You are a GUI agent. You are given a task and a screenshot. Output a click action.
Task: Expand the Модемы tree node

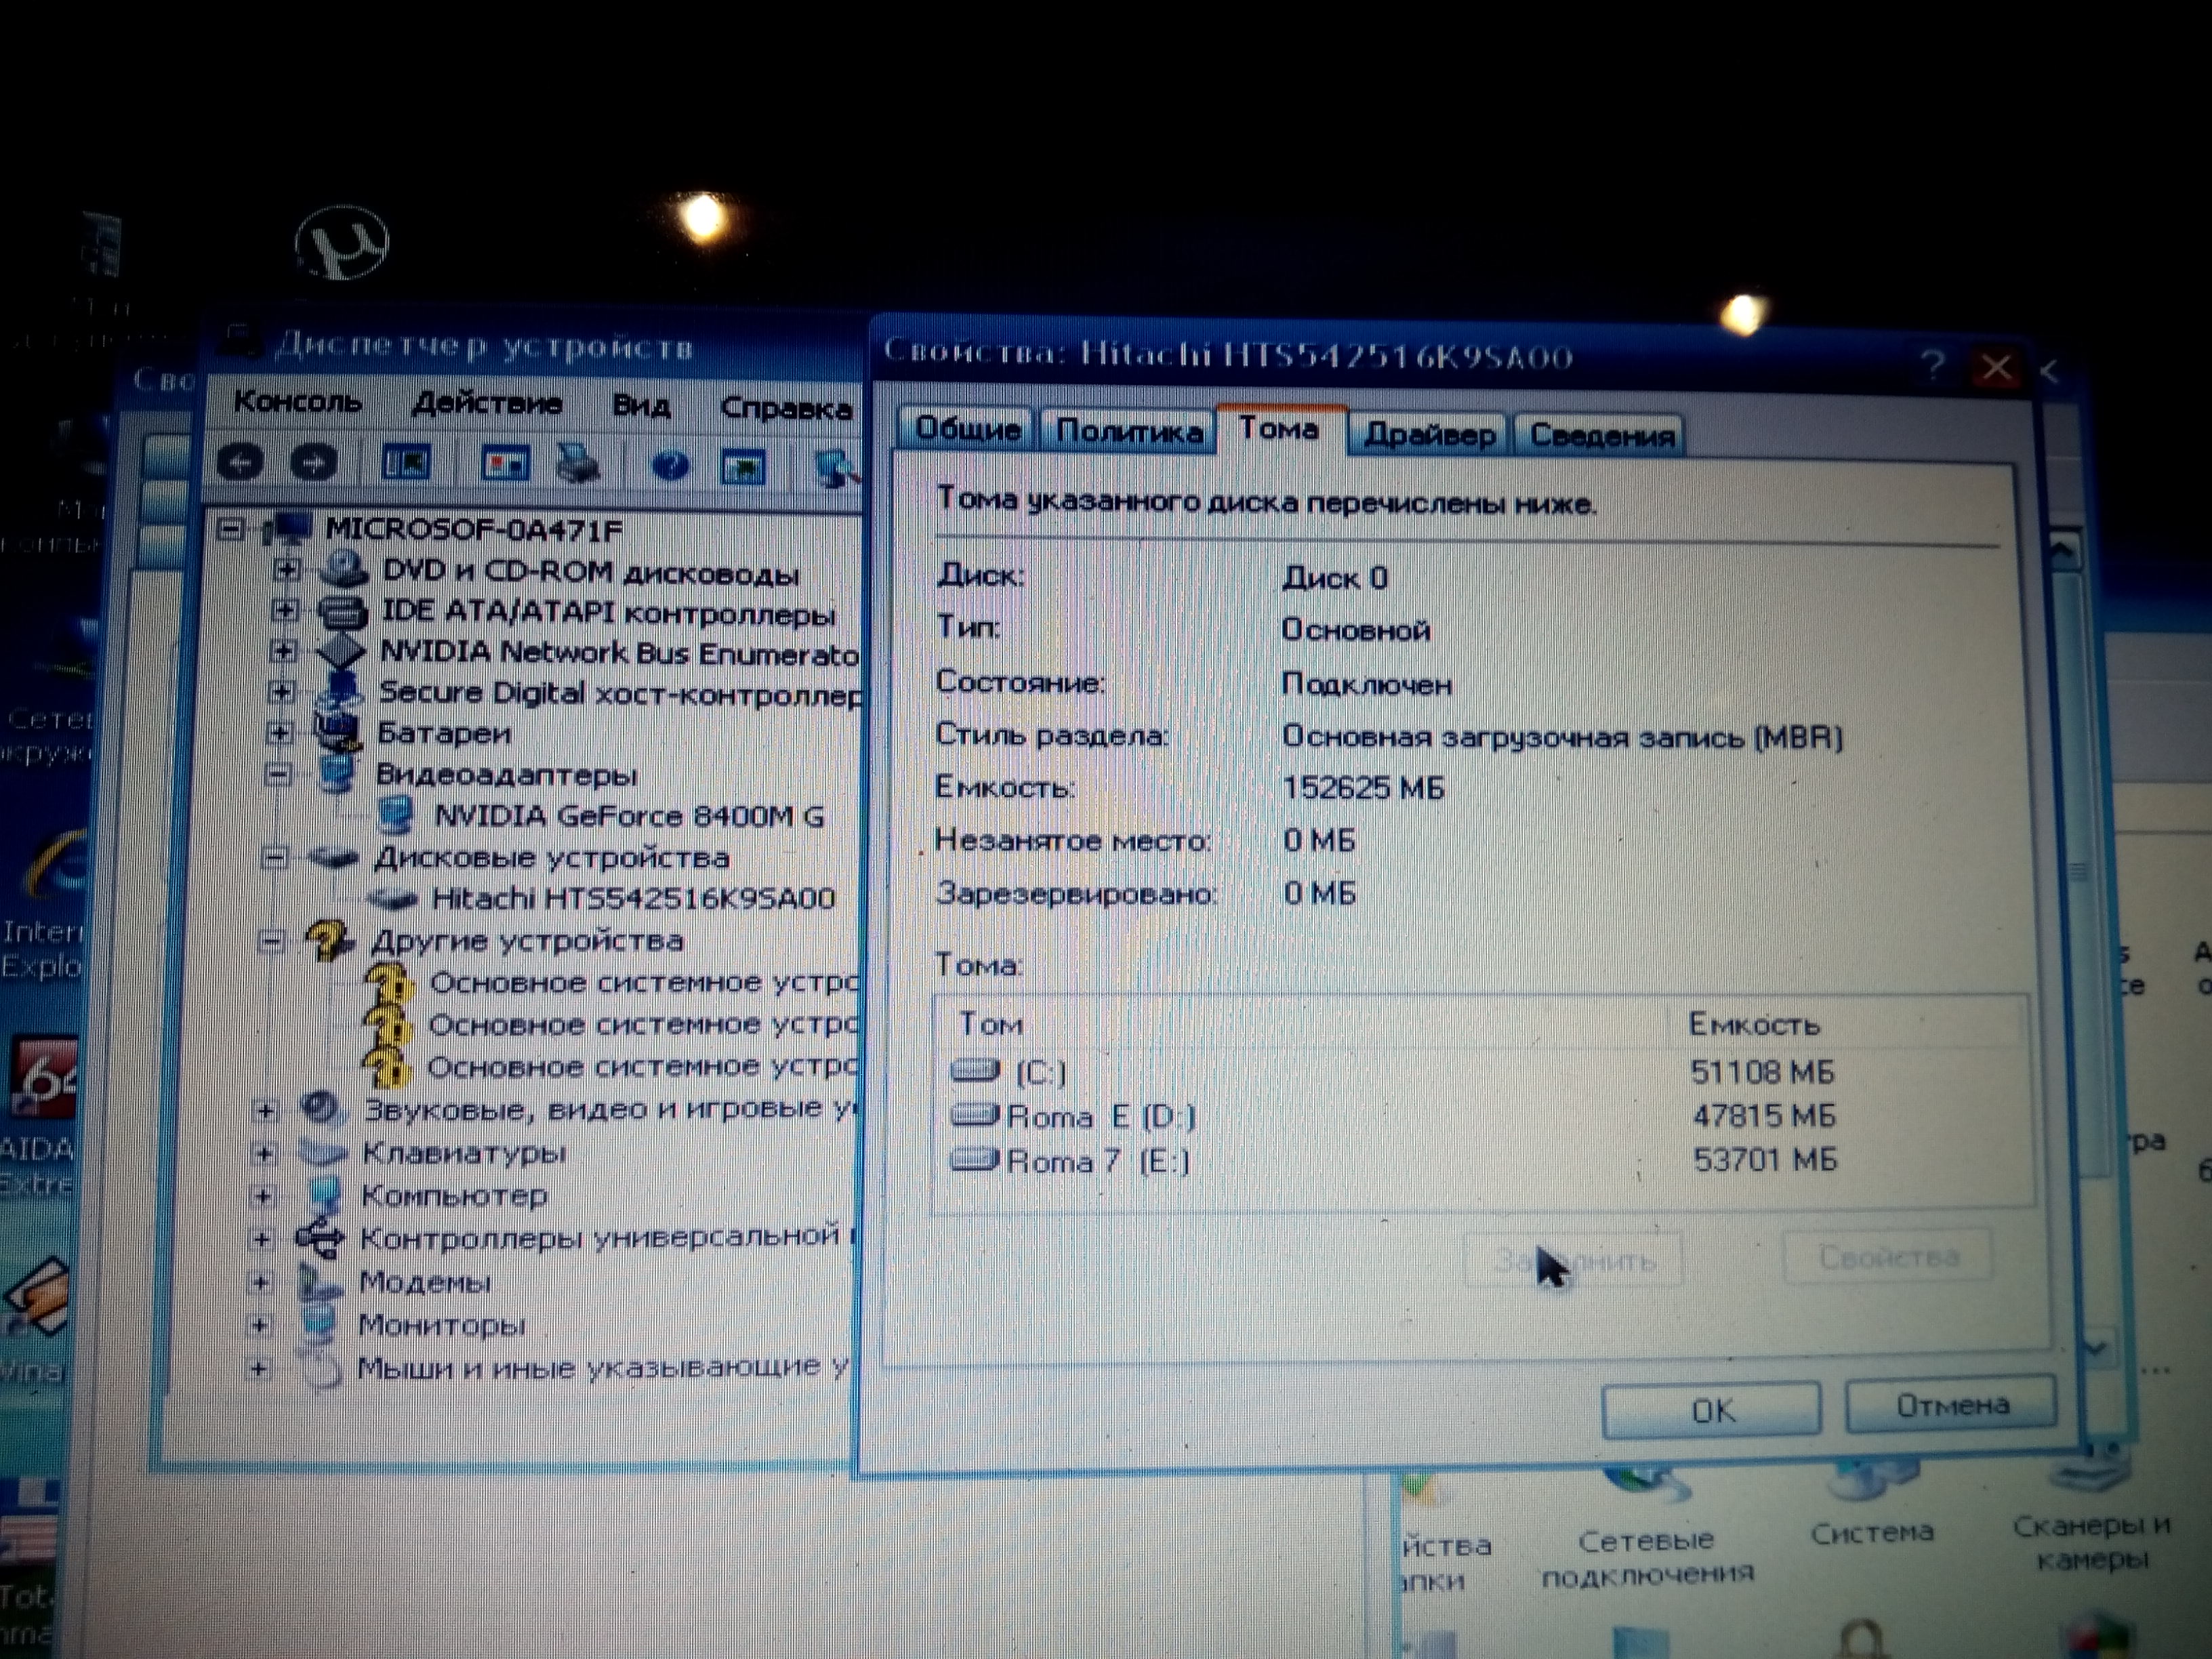[x=261, y=1282]
